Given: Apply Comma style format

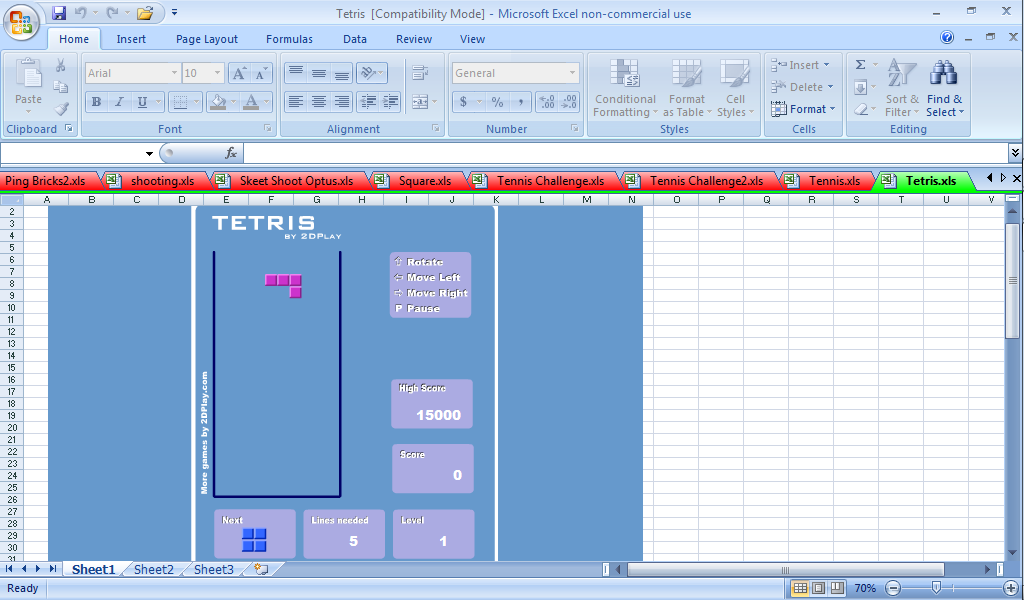Looking at the screenshot, I should tap(520, 102).
